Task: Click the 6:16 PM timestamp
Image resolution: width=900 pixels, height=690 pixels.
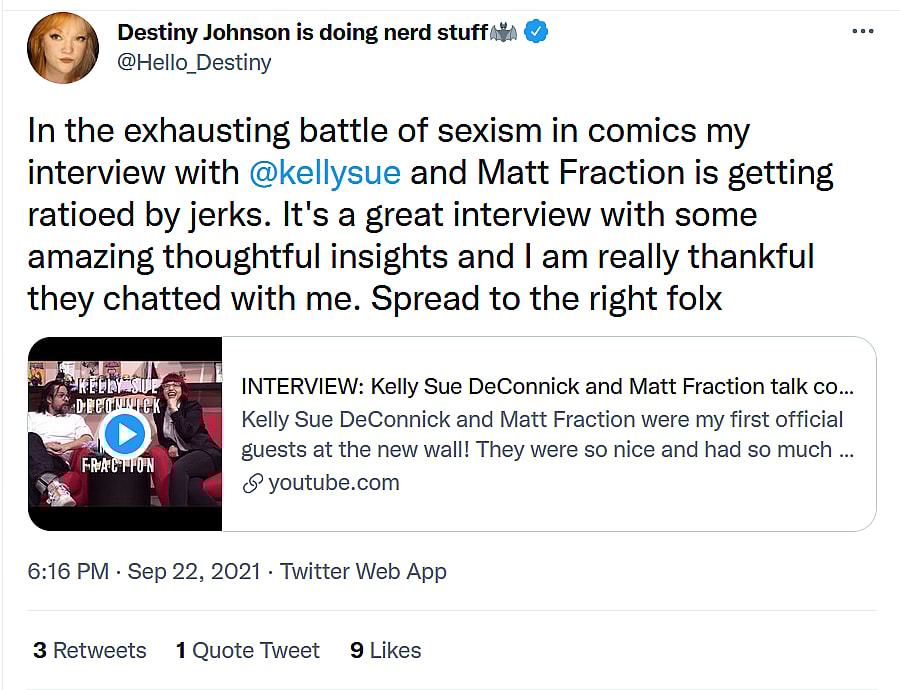Action: [68, 572]
